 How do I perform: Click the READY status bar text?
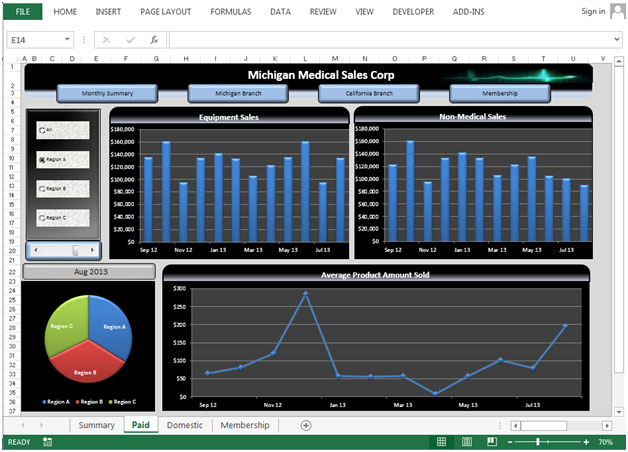point(19,442)
